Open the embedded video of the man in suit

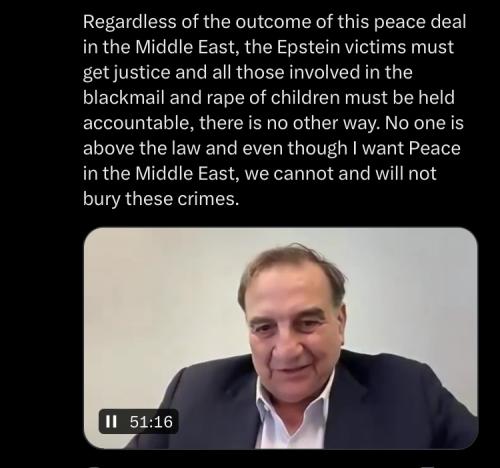pyautogui.click(x=281, y=338)
